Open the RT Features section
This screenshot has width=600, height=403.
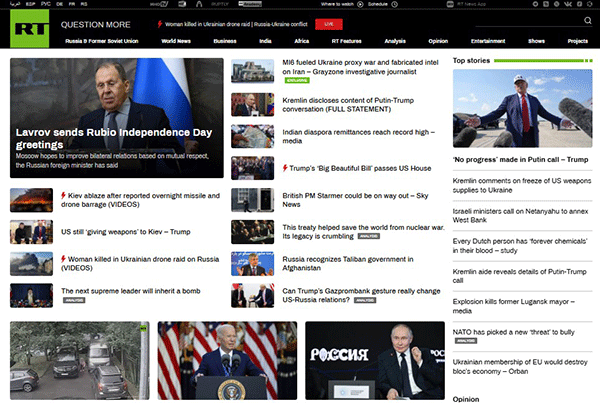tap(347, 41)
